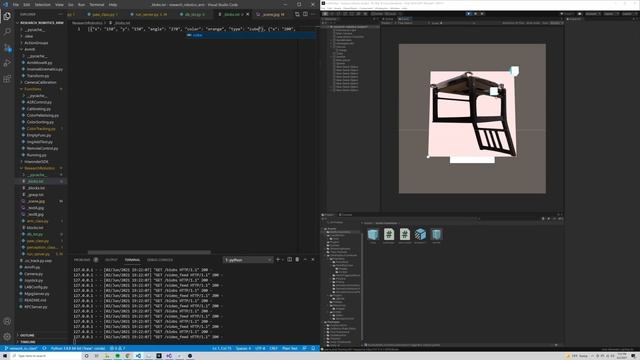Select the second C# script asset in Unity Project
The height and width of the screenshot is (360, 640).
[x=404, y=236]
